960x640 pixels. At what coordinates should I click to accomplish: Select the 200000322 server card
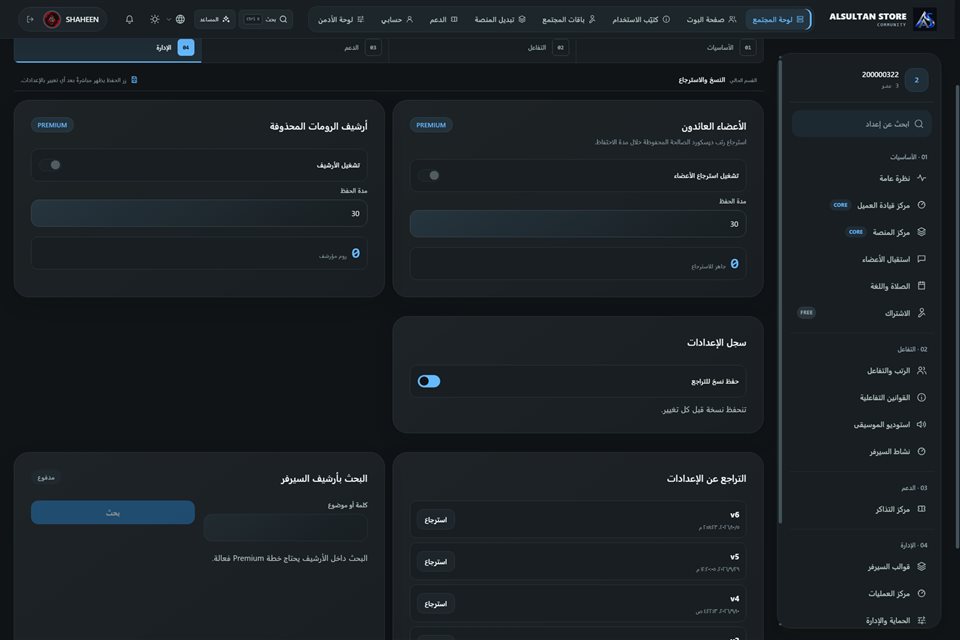(x=859, y=80)
